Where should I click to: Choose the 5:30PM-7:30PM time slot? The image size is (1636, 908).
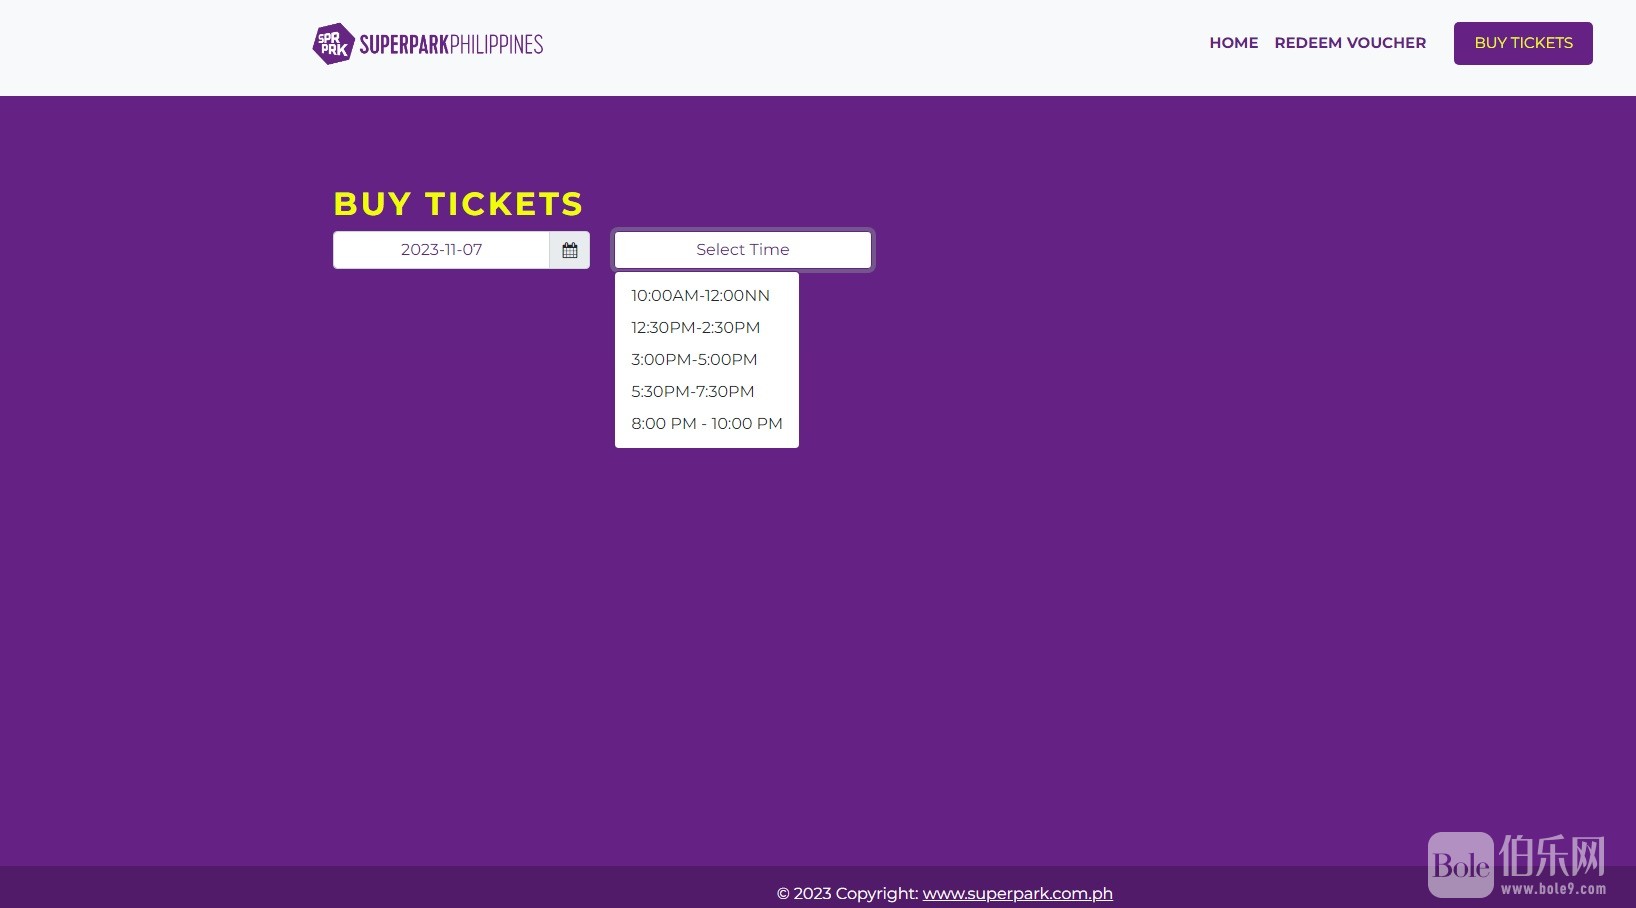706,392
